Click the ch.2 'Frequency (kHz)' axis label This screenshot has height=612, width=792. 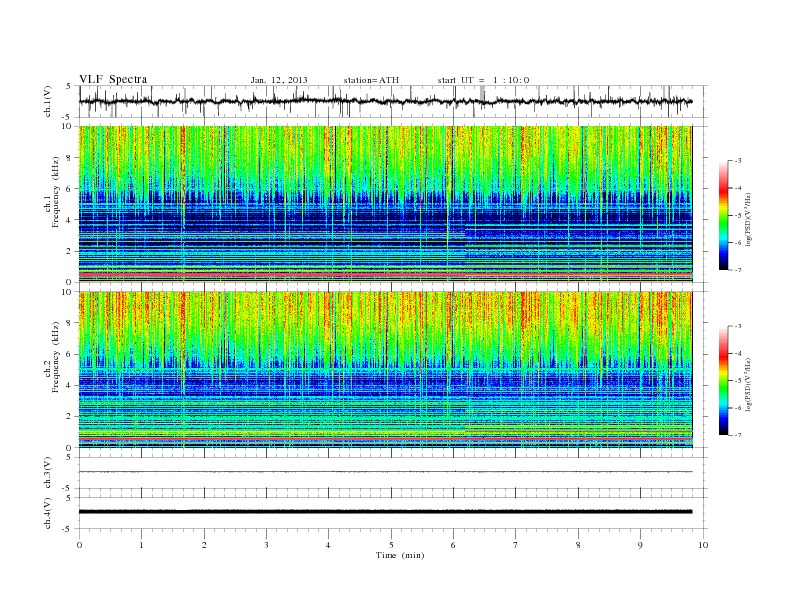pos(56,356)
